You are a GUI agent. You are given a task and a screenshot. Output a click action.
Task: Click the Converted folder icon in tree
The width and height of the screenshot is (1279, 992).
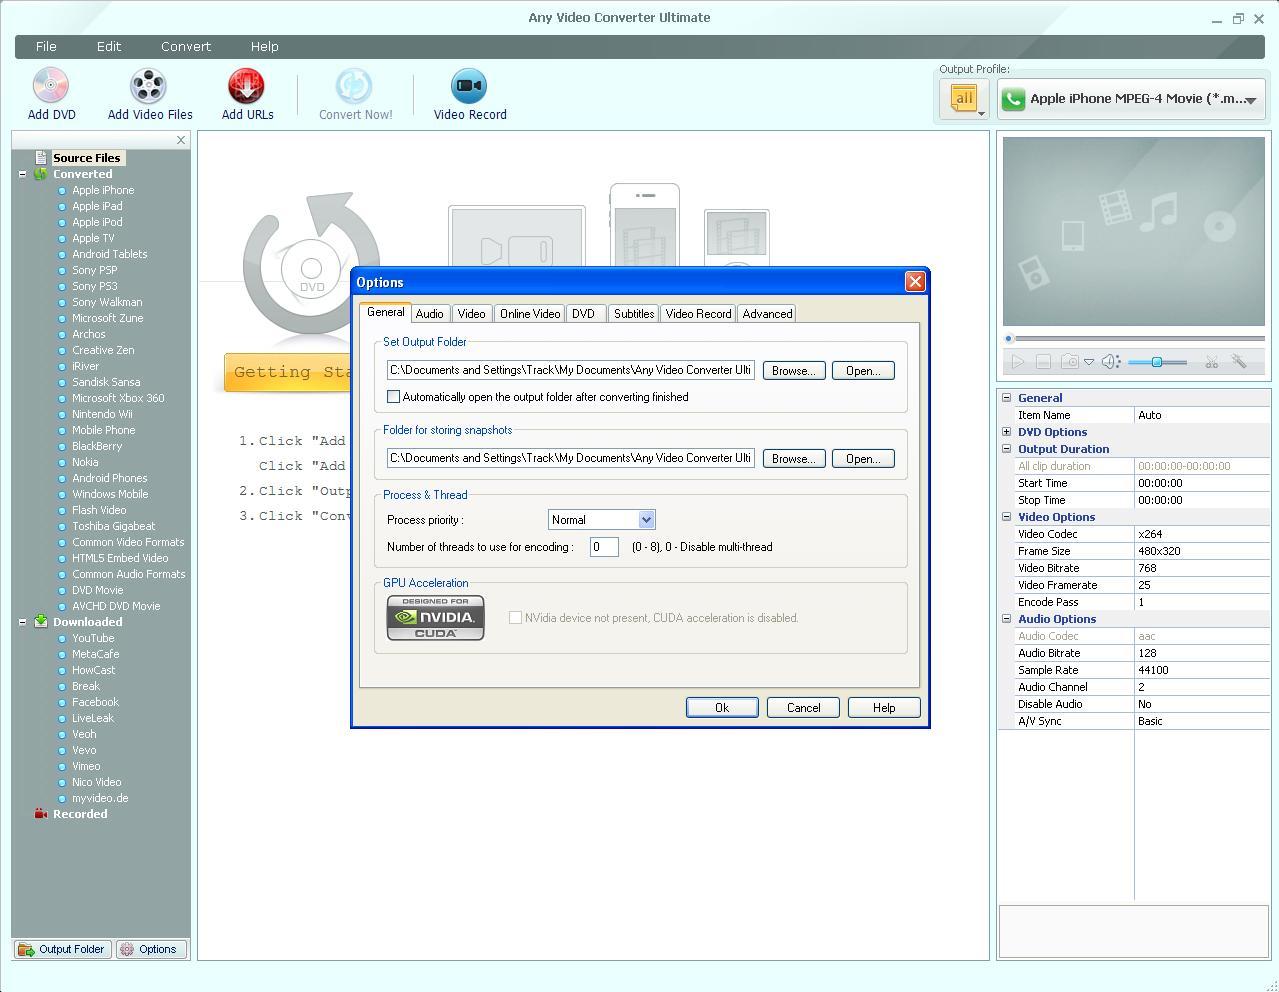click(x=41, y=174)
